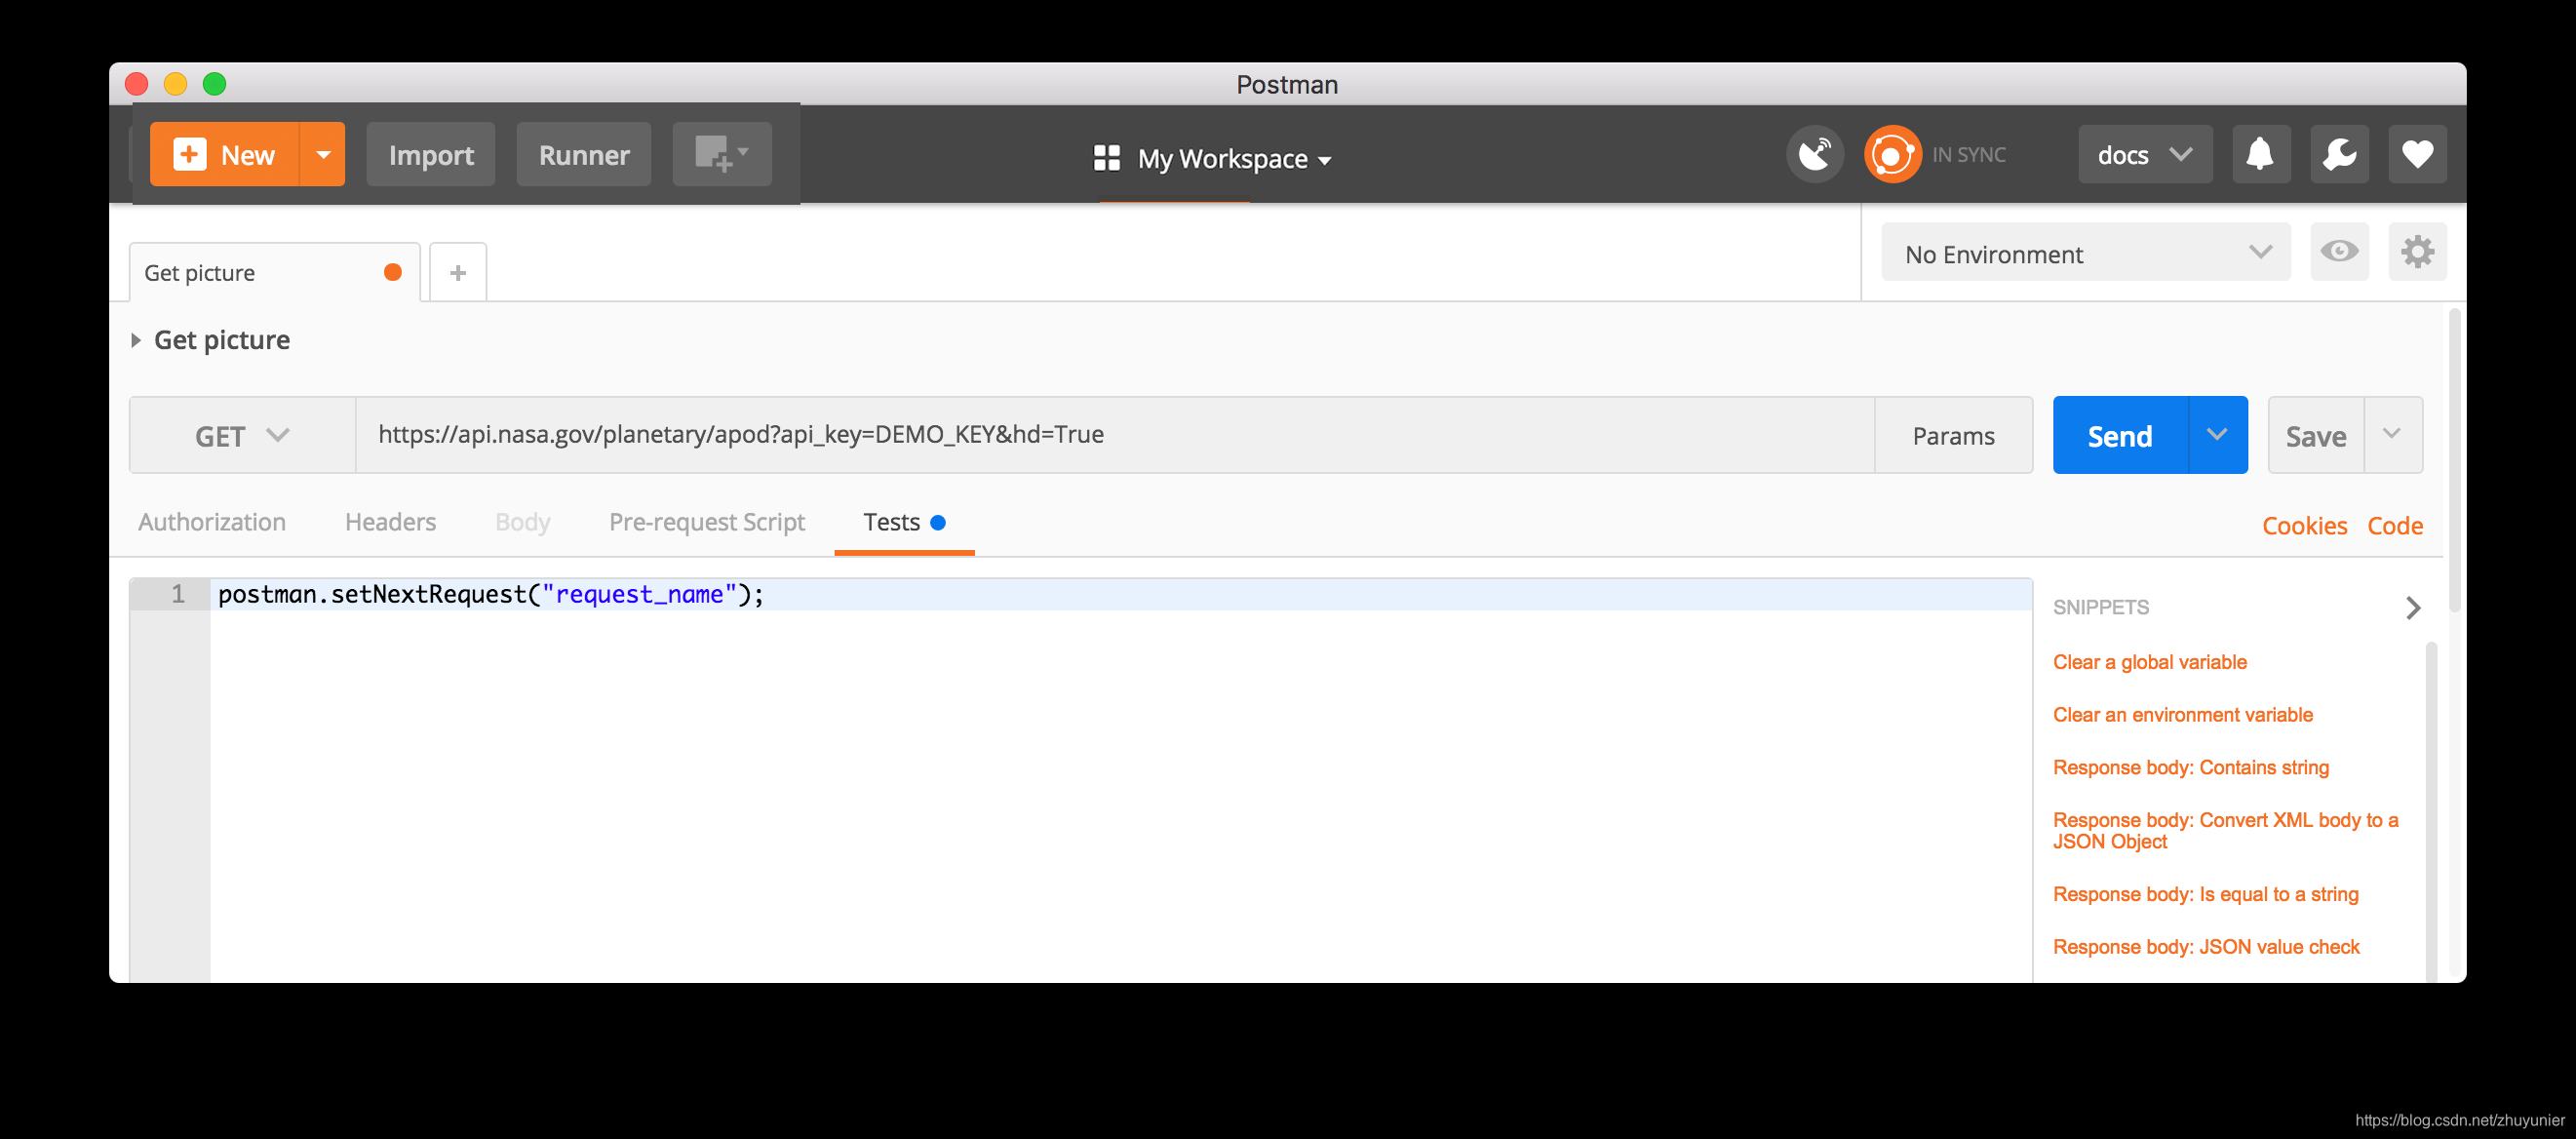This screenshot has height=1139, width=2576.
Task: Click the new window plus icon button
Action: [722, 154]
